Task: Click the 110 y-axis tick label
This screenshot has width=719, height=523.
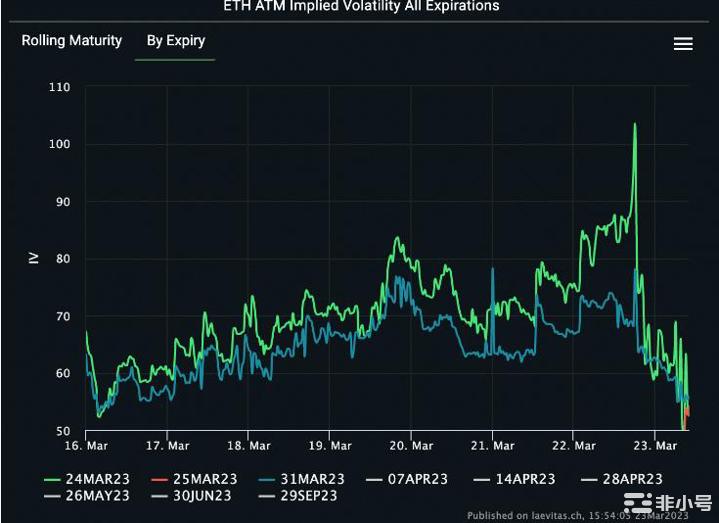Action: 59,87
